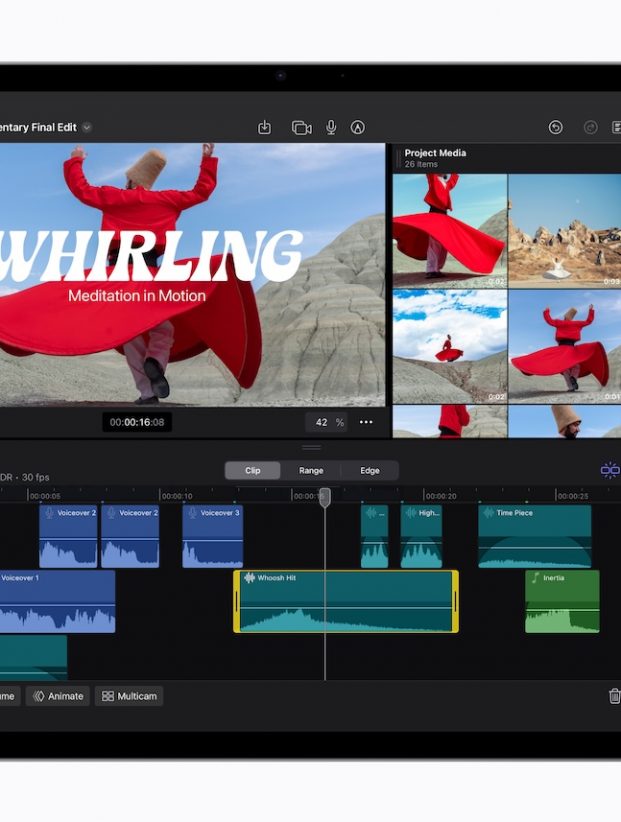Switch selection mode to Range
Image resolution: width=621 pixels, height=822 pixels.
coord(311,471)
